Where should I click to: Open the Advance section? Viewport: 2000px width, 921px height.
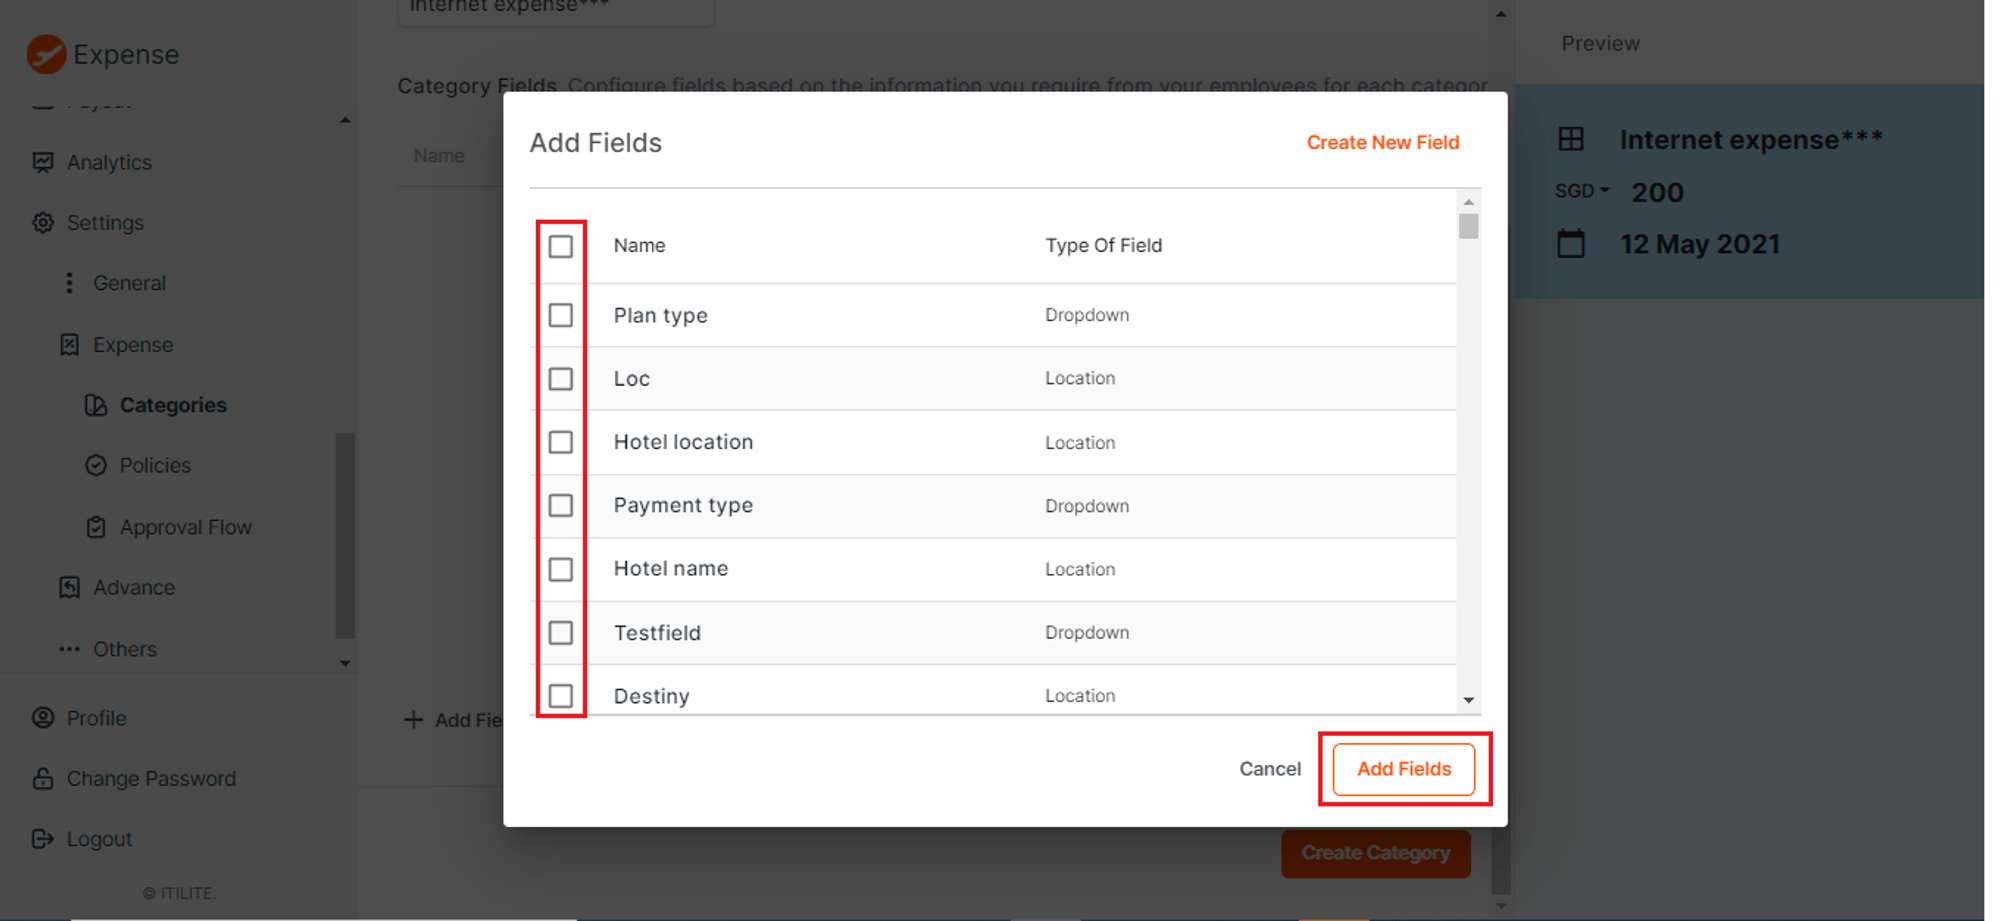click(x=134, y=587)
